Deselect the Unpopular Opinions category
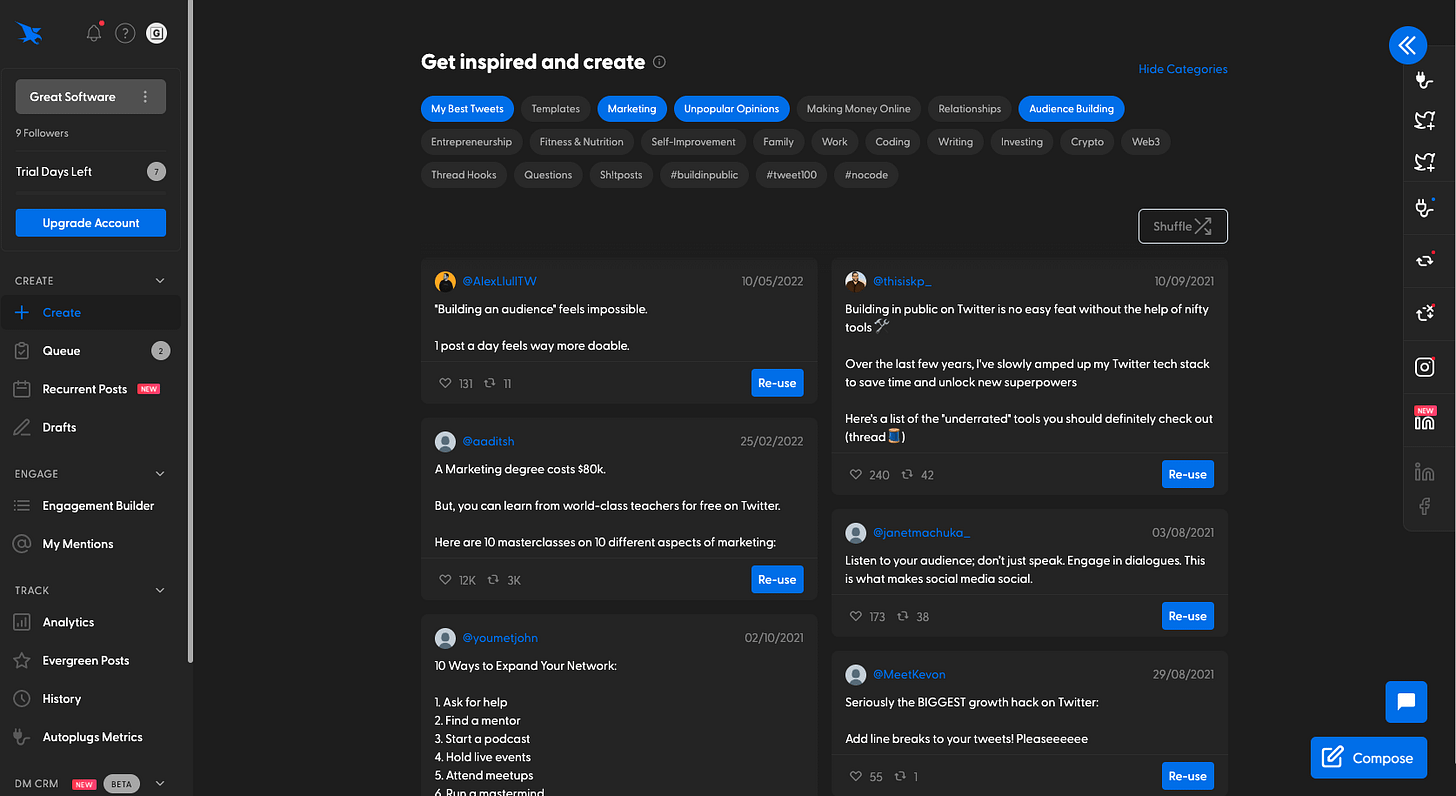Image resolution: width=1456 pixels, height=796 pixels. 731,108
